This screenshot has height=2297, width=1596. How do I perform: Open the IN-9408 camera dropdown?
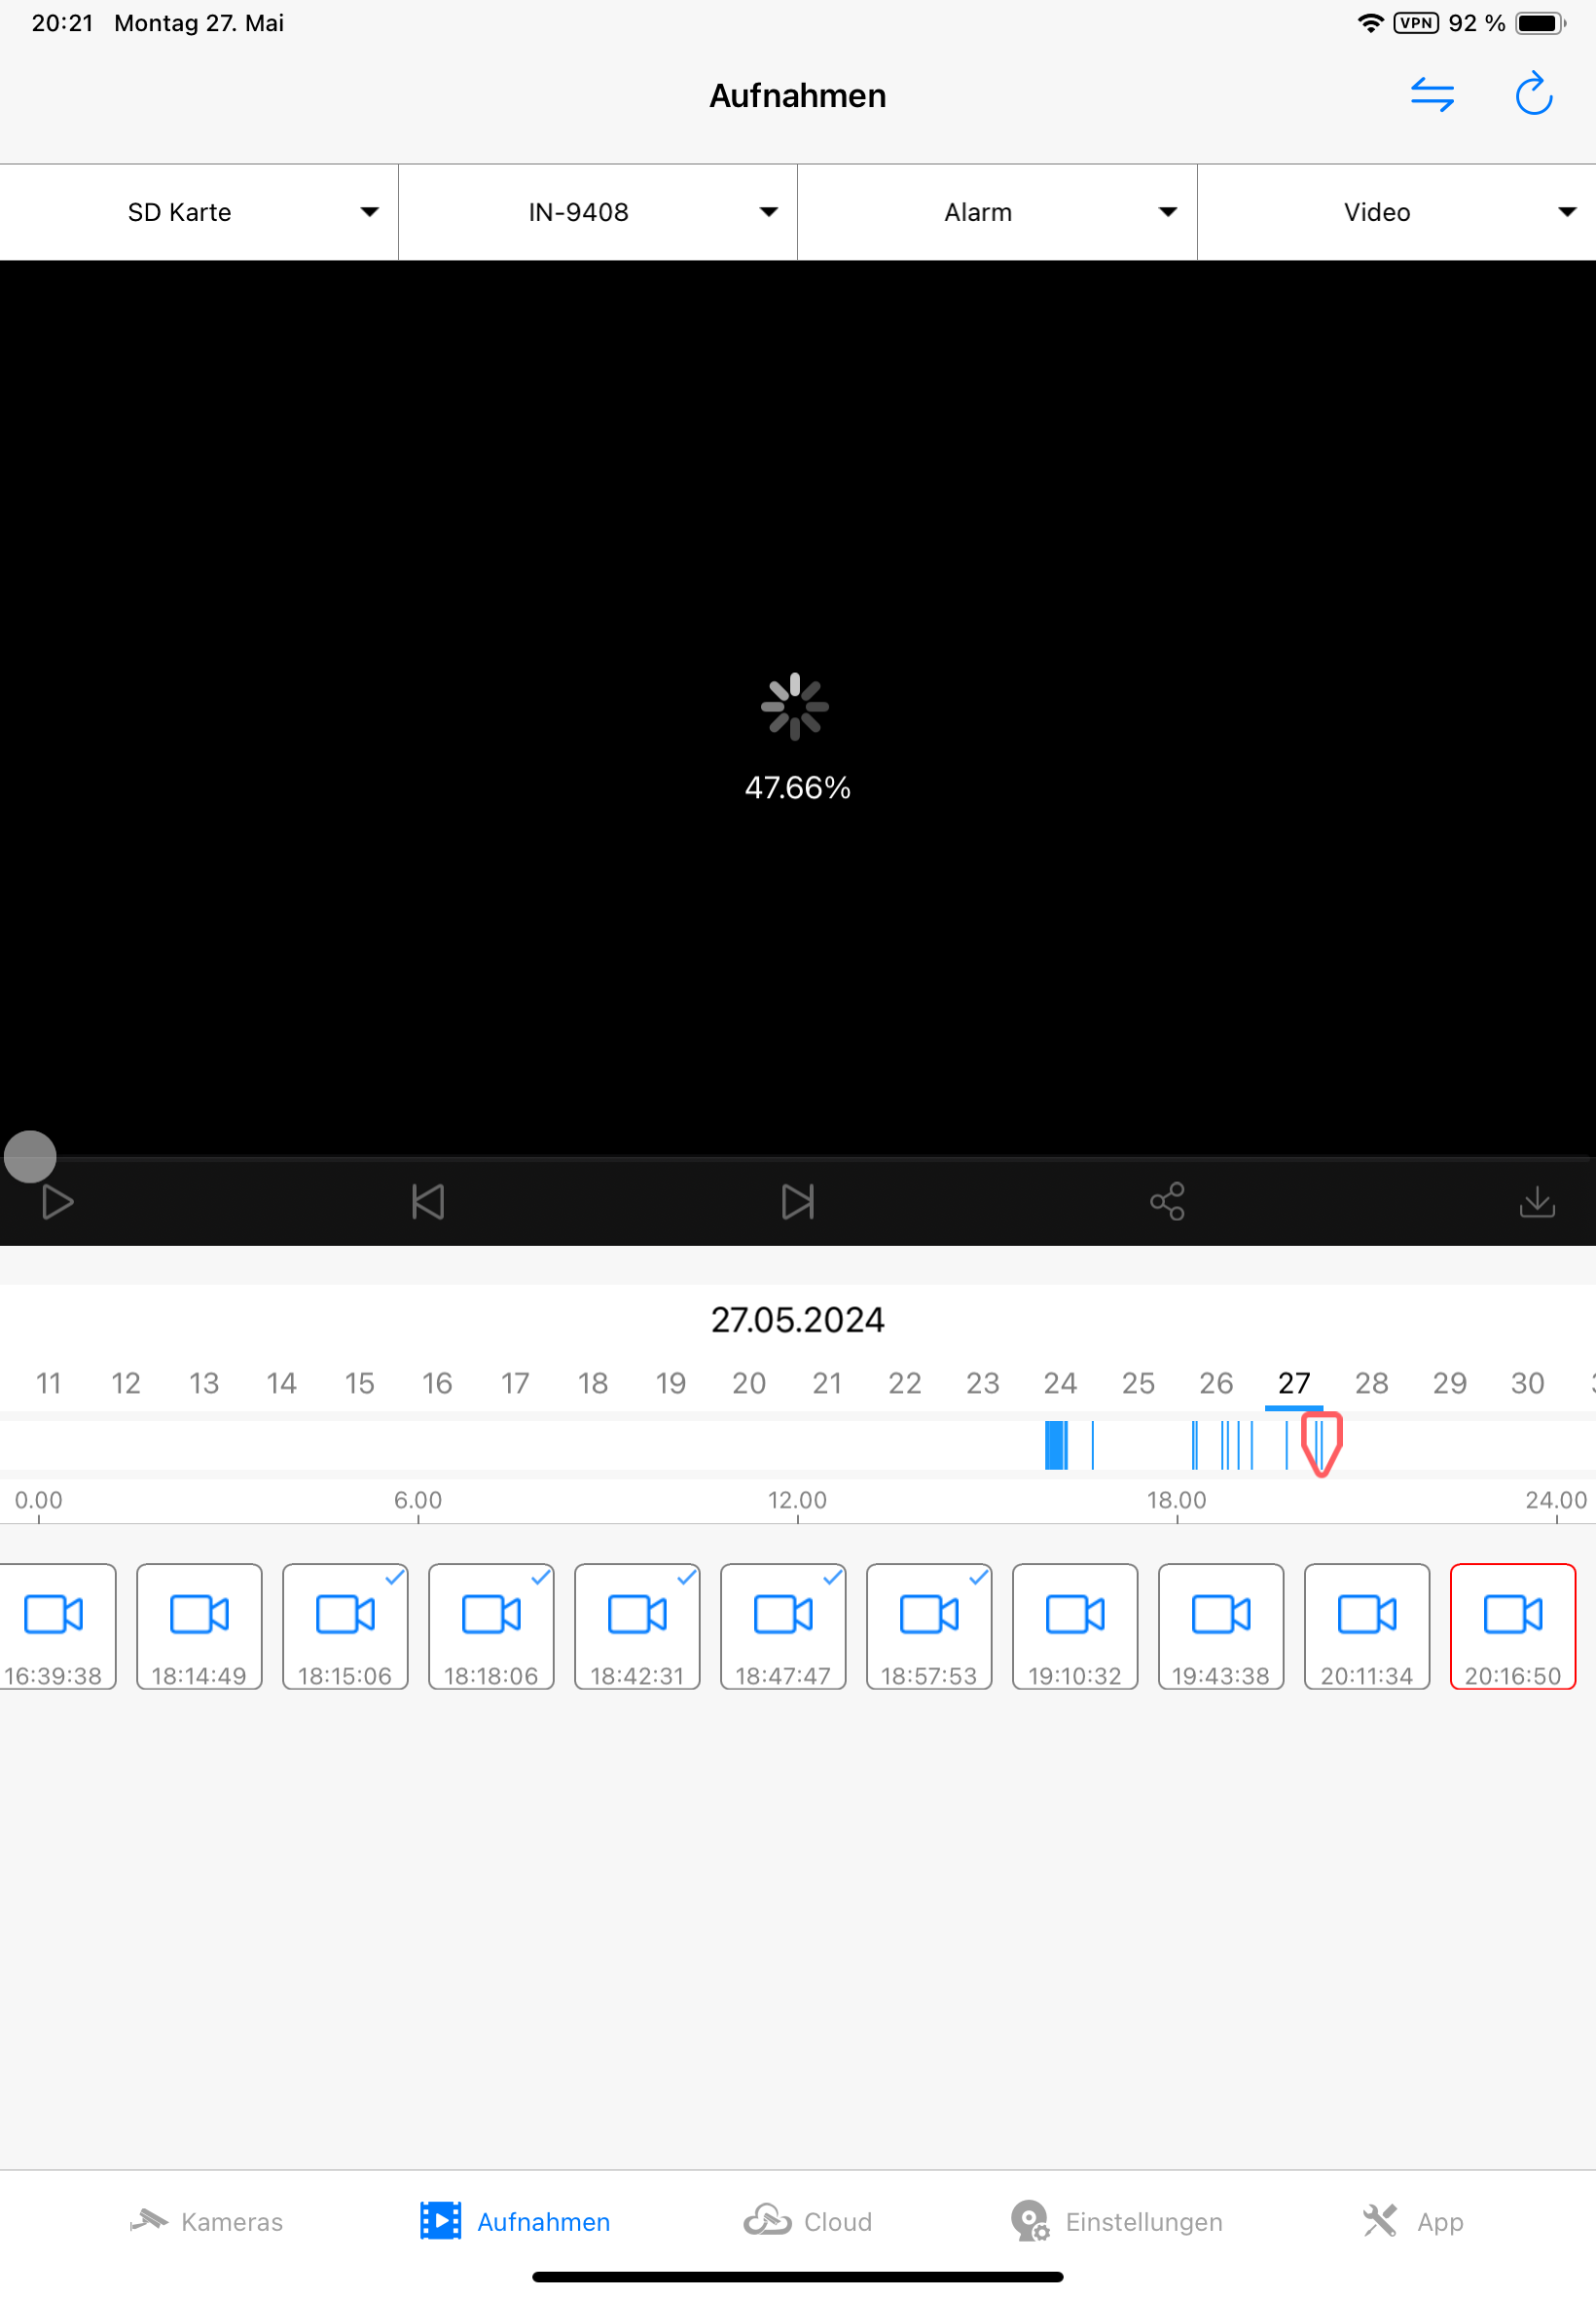(598, 212)
